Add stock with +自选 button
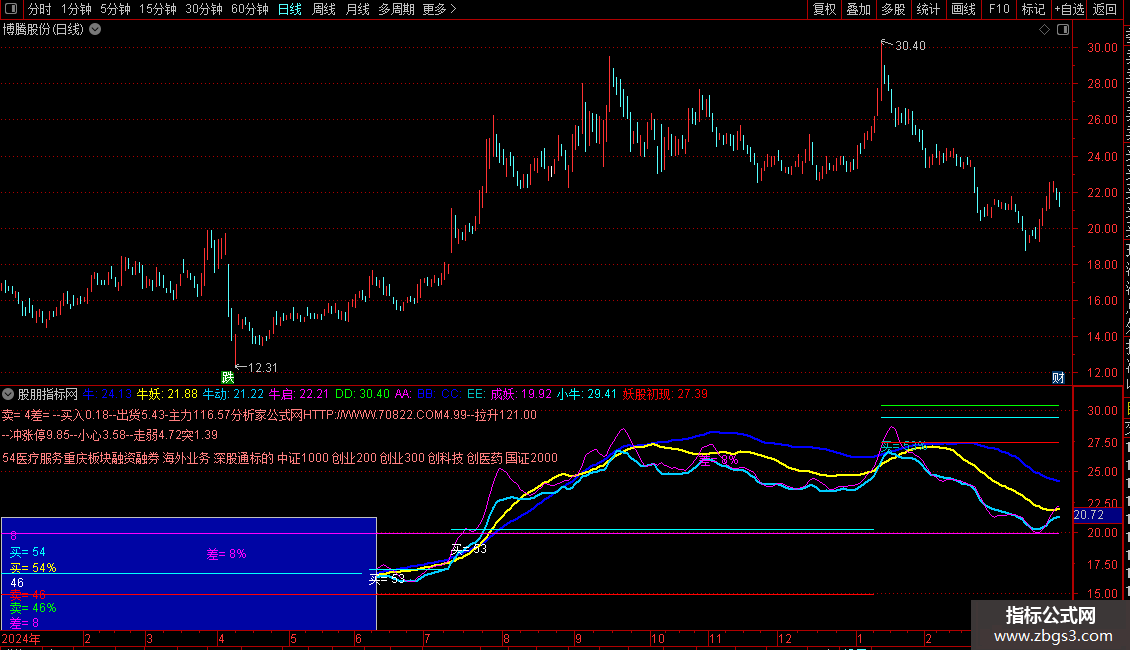The height and width of the screenshot is (650, 1130). (1069, 9)
